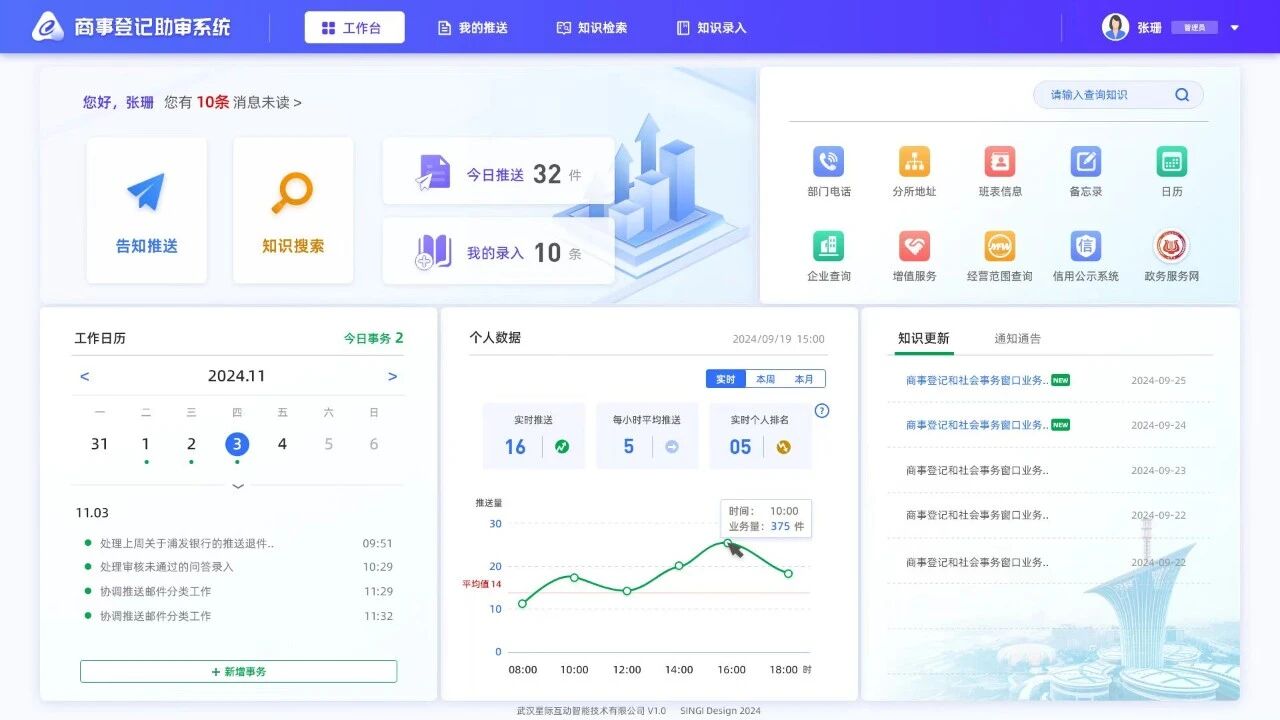Click the help question mark in 个人数据
This screenshot has width=1280, height=720.
click(822, 411)
